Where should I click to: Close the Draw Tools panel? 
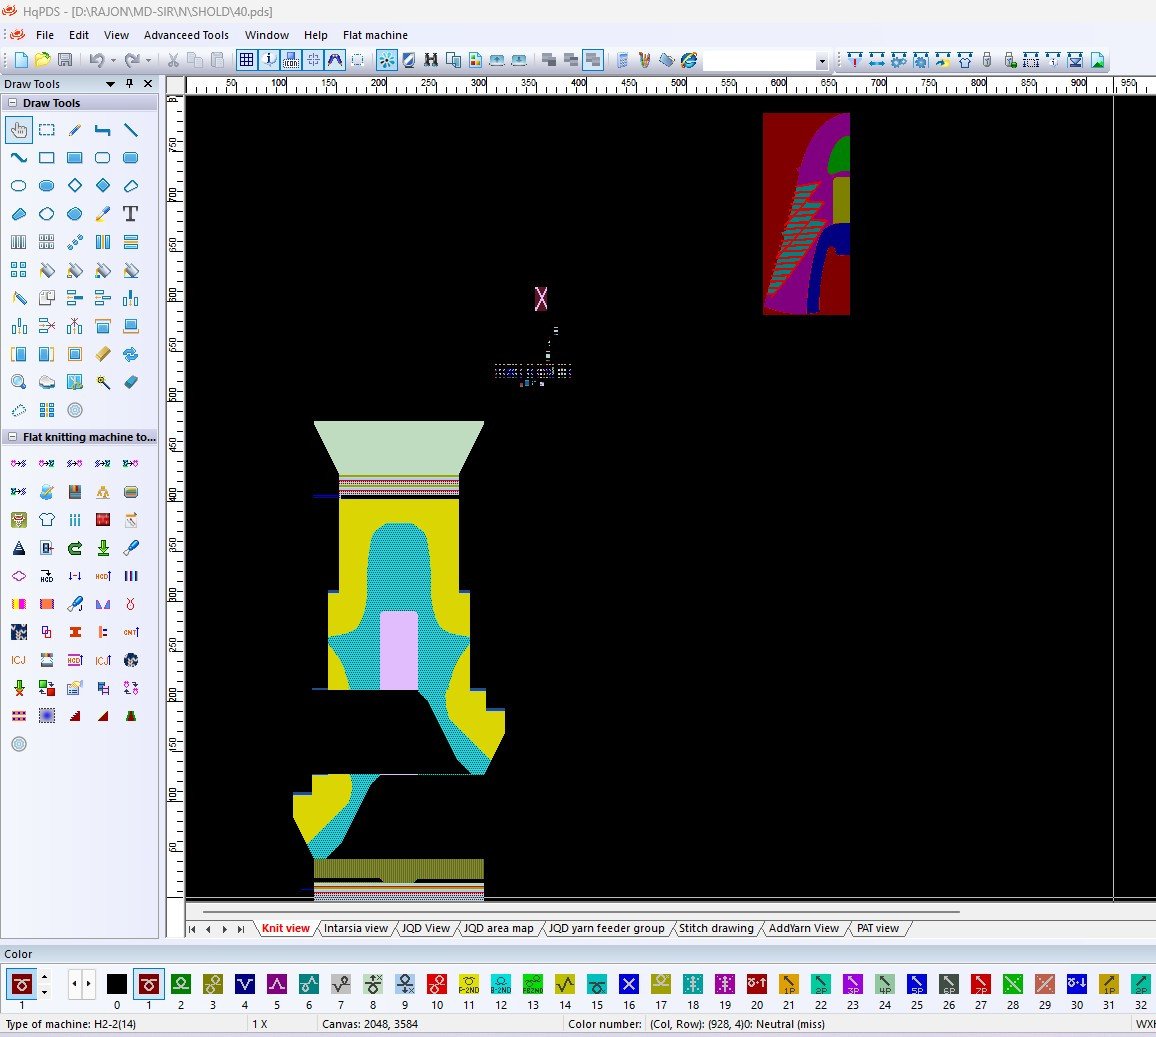tap(148, 84)
